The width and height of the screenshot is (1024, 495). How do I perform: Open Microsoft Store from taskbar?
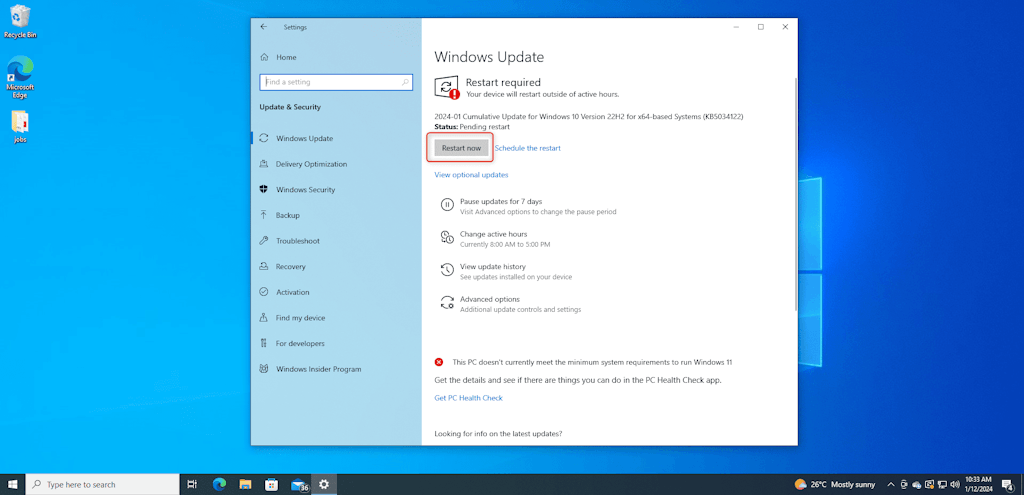click(x=272, y=485)
